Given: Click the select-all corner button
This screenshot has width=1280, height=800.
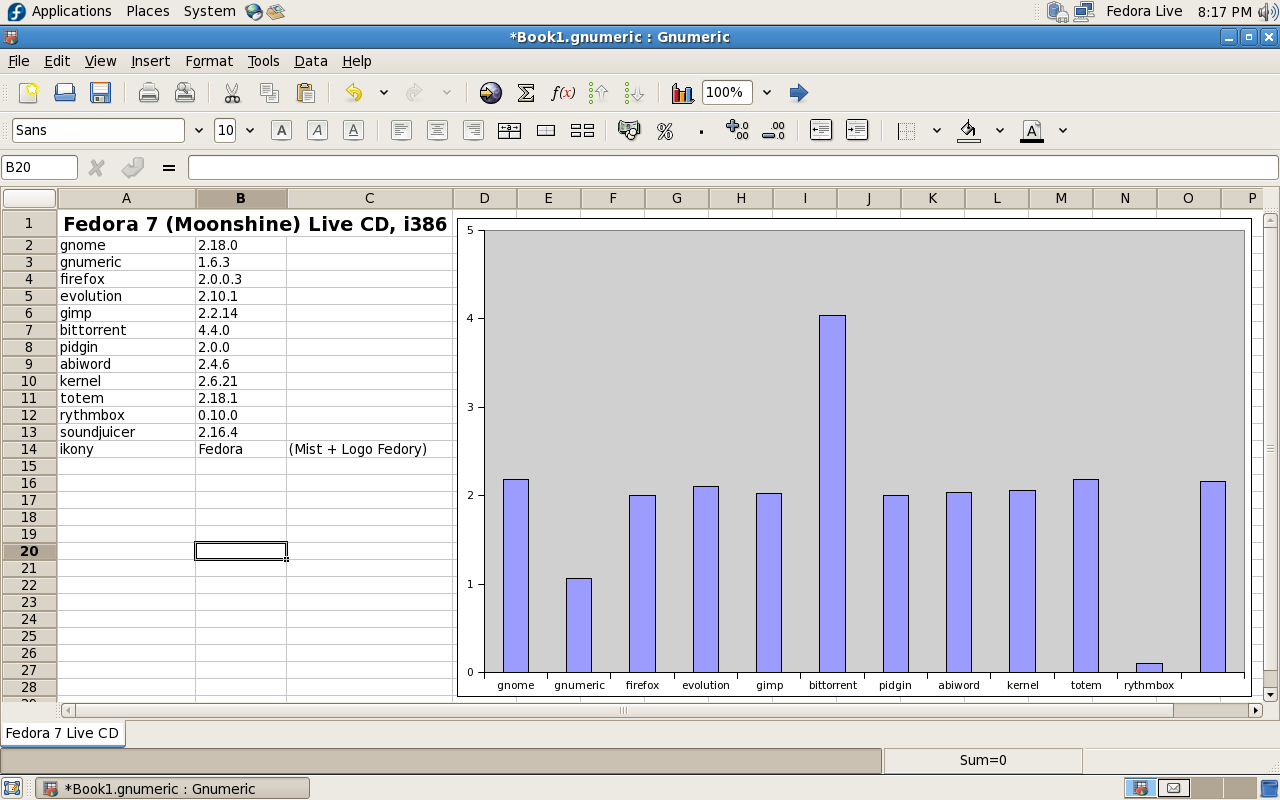Looking at the screenshot, I should [x=29, y=198].
